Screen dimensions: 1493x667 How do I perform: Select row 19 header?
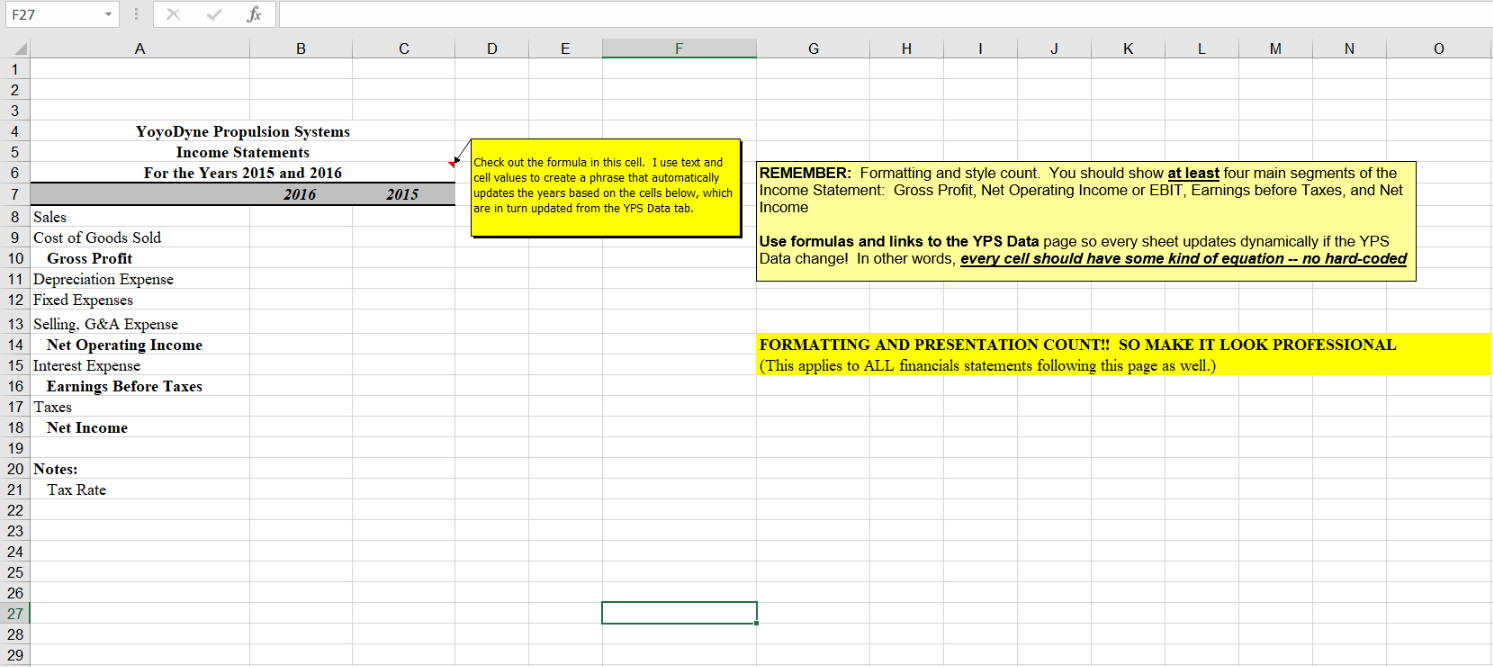[15, 448]
